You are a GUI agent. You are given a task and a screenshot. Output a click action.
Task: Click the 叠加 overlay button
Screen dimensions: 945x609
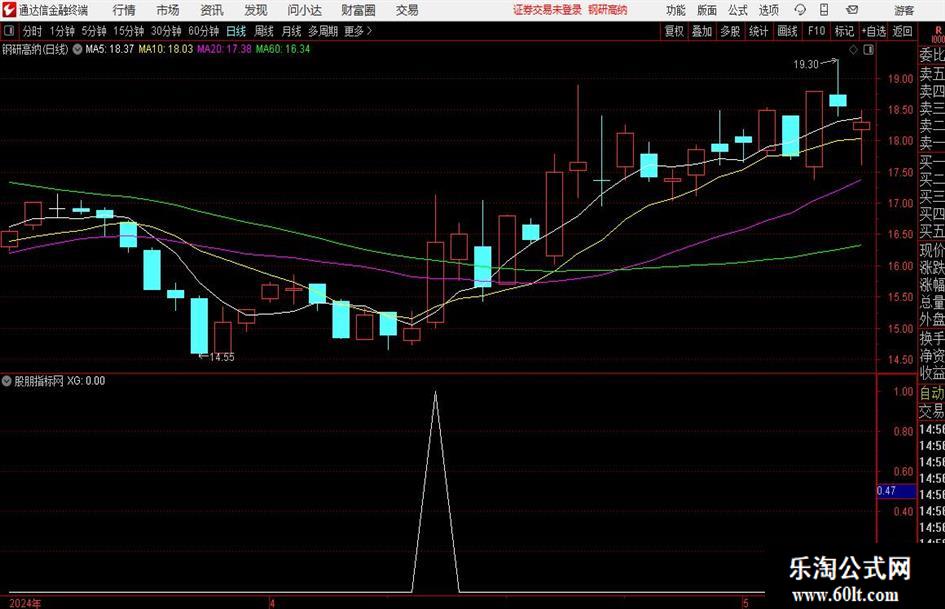click(x=702, y=31)
